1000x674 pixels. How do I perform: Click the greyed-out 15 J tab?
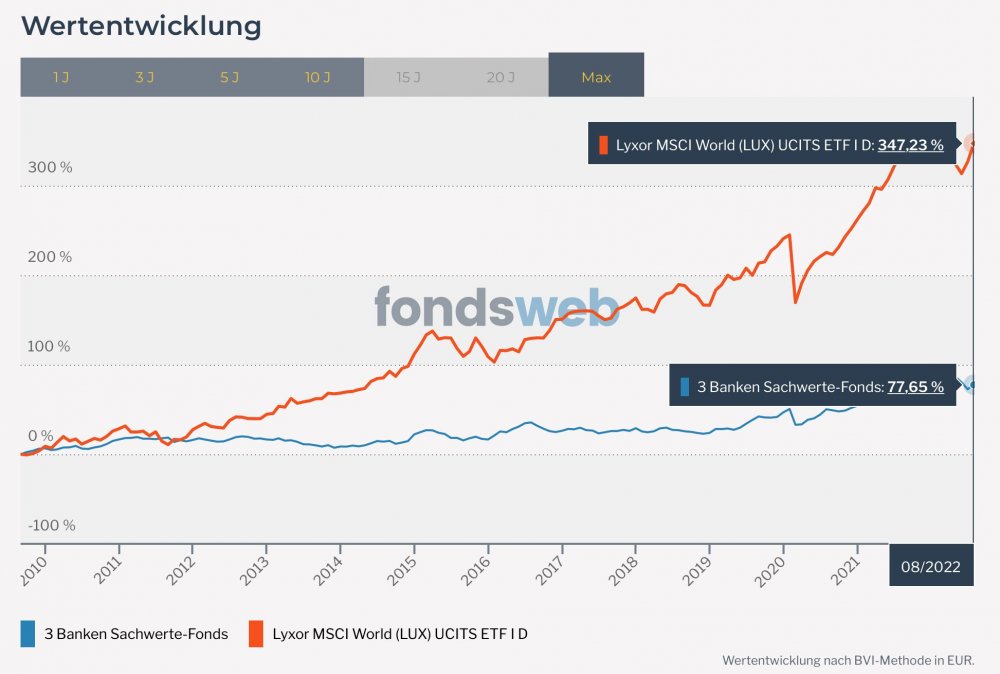pyautogui.click(x=408, y=77)
